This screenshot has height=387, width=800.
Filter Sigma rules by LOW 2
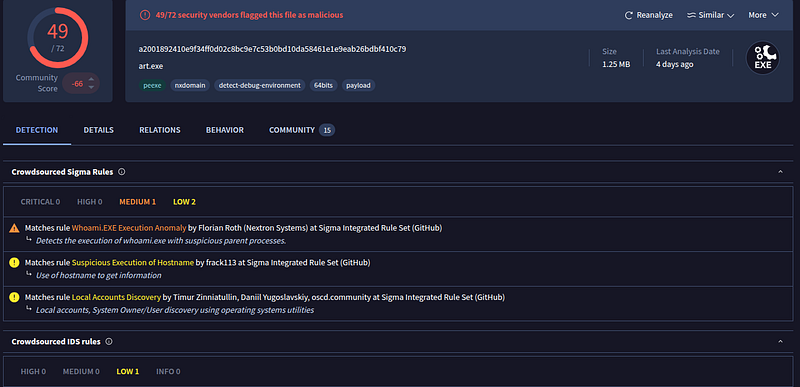[x=184, y=202]
